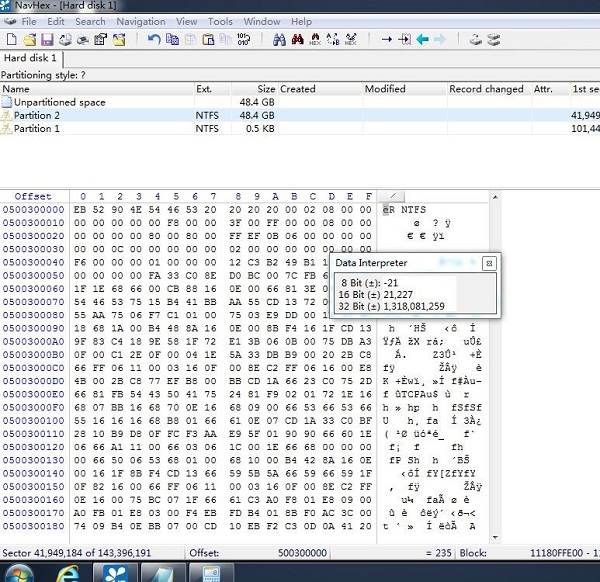
Task: Click the status bar Offset value 500300000
Action: pyautogui.click(x=302, y=553)
